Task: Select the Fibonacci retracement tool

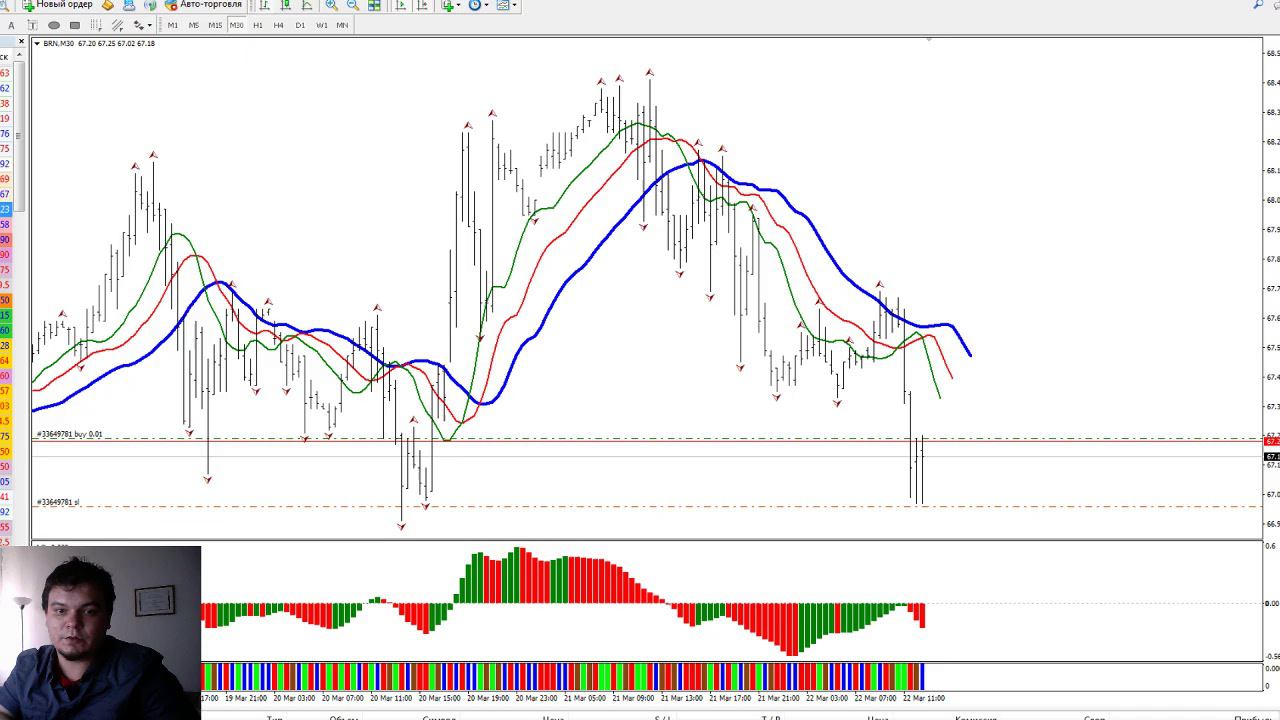Action: click(x=95, y=25)
